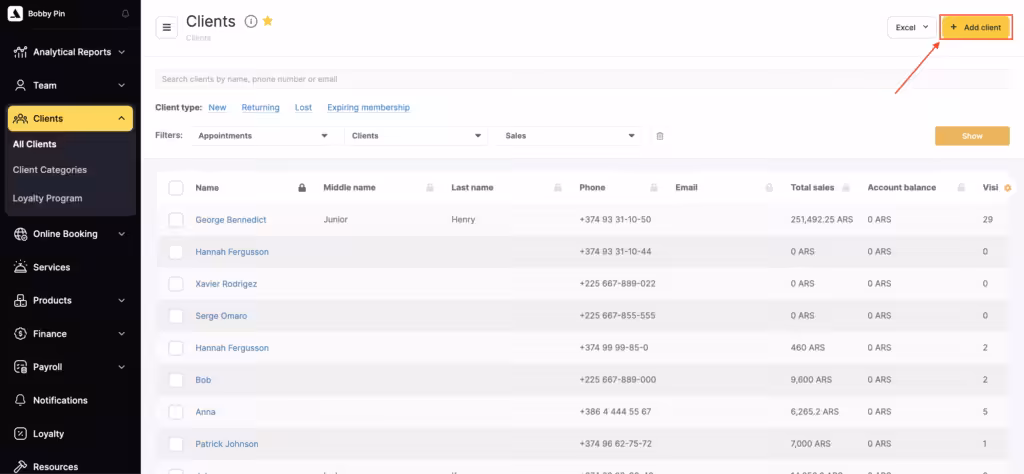This screenshot has width=1024, height=474.
Task: Click the lock icon in Name column
Action: pyautogui.click(x=302, y=188)
